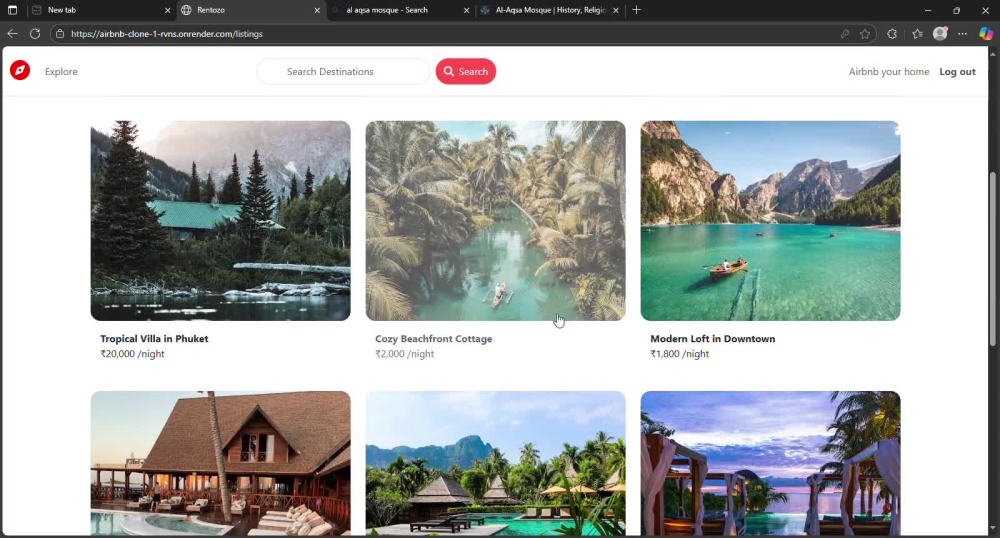Image resolution: width=1000 pixels, height=538 pixels.
Task: Open browser settings and more menu
Action: [962, 34]
